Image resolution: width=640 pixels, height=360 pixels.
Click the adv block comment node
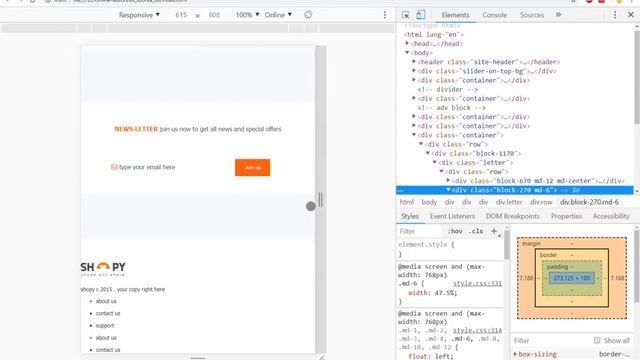click(x=451, y=107)
